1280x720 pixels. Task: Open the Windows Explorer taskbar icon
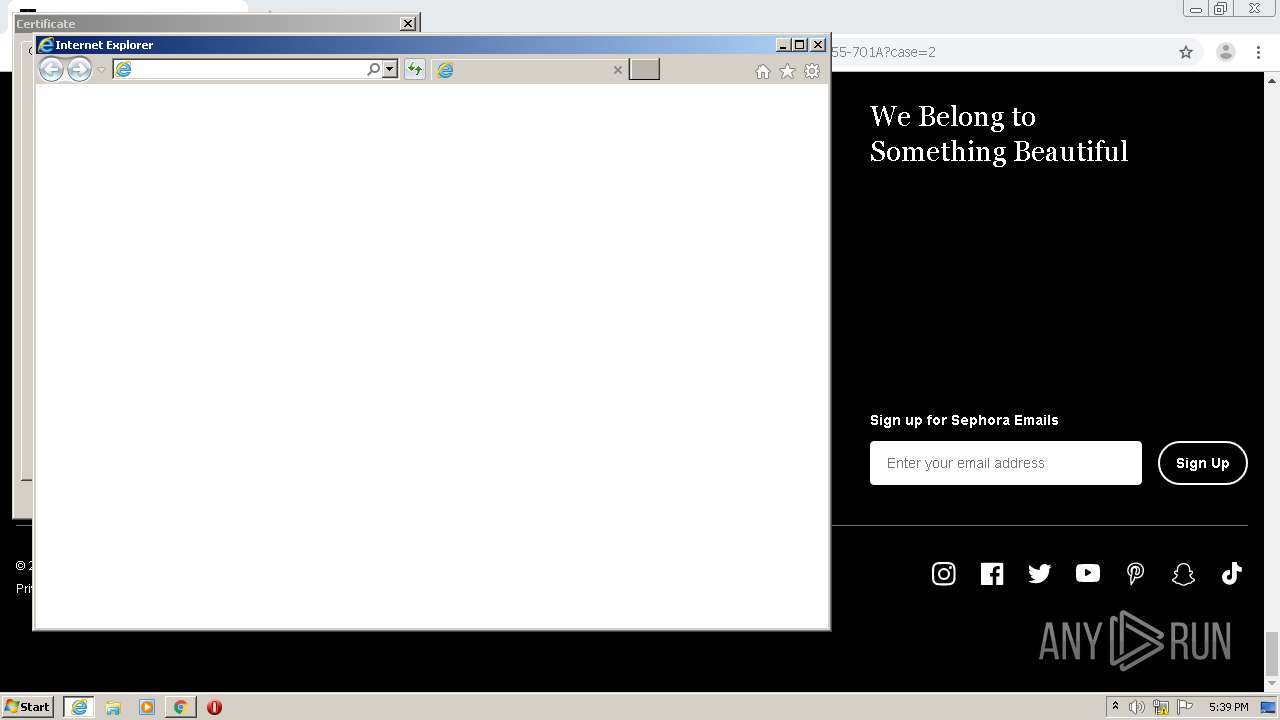pos(113,707)
